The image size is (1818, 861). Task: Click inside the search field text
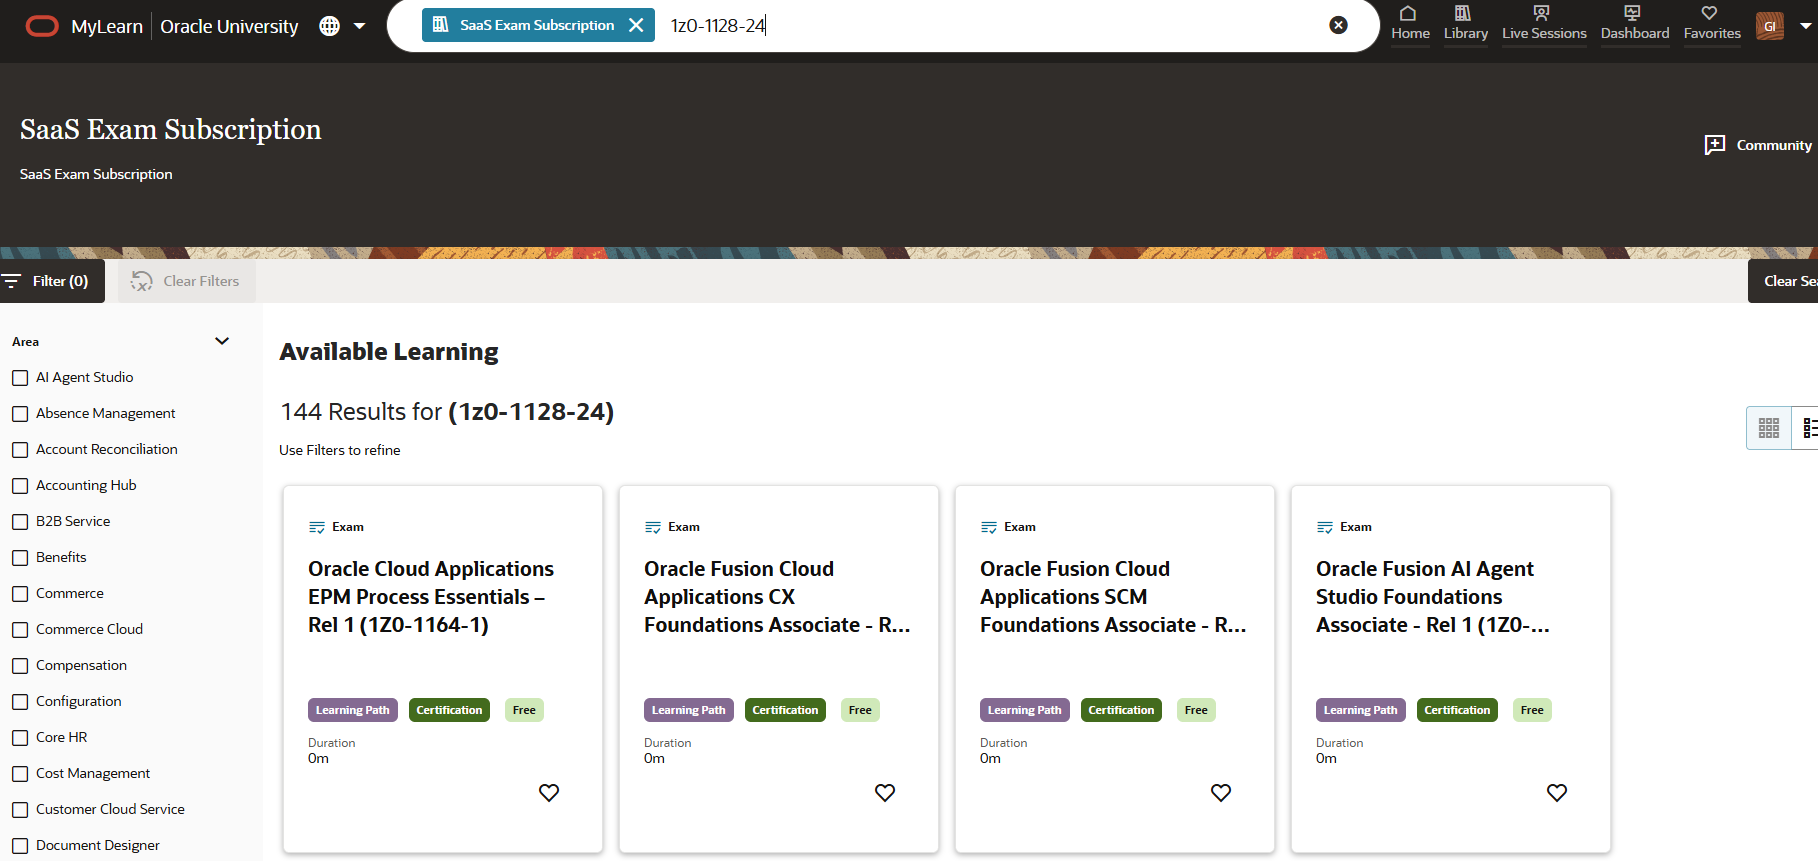pos(718,25)
